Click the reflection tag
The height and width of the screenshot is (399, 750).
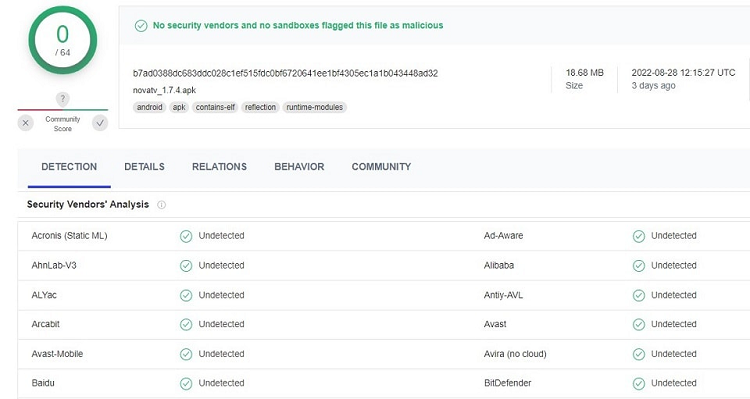(x=260, y=108)
